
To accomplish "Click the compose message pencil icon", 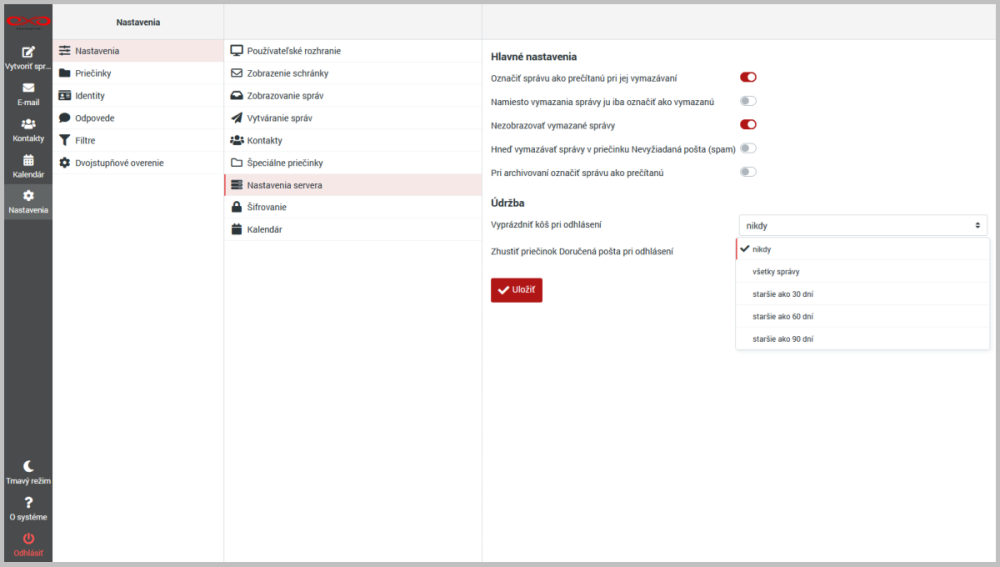I will coord(28,52).
